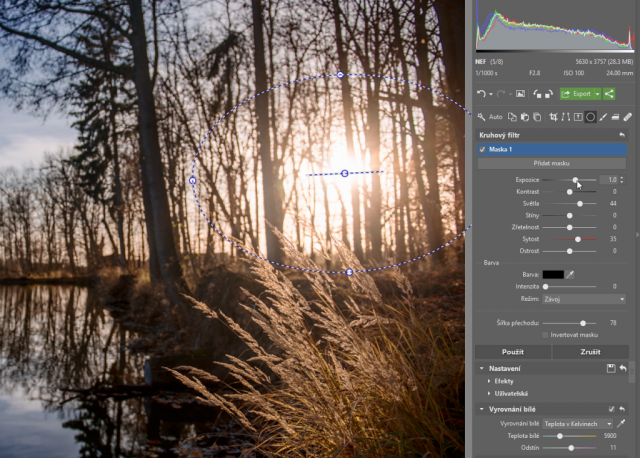
Task: Expand the Efekty group
Action: (x=489, y=381)
